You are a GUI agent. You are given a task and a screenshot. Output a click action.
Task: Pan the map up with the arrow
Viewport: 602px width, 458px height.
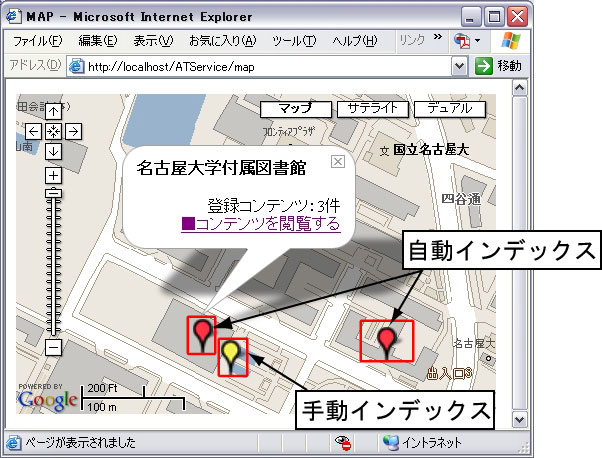tap(53, 112)
